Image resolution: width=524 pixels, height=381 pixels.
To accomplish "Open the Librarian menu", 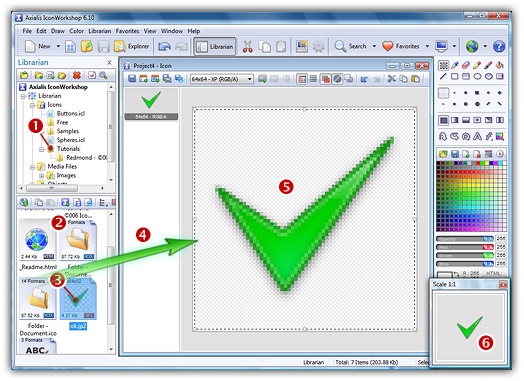I will click(x=100, y=31).
